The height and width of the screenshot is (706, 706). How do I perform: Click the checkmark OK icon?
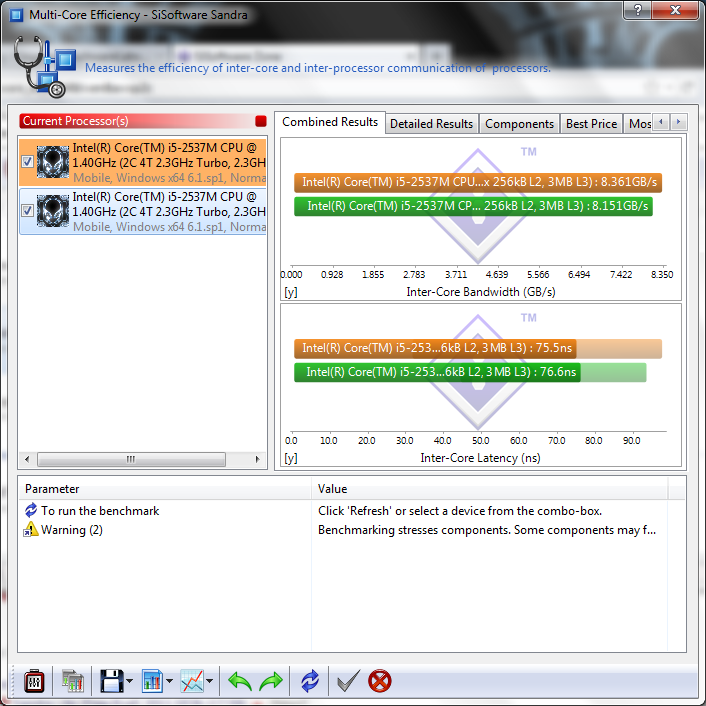coord(348,680)
